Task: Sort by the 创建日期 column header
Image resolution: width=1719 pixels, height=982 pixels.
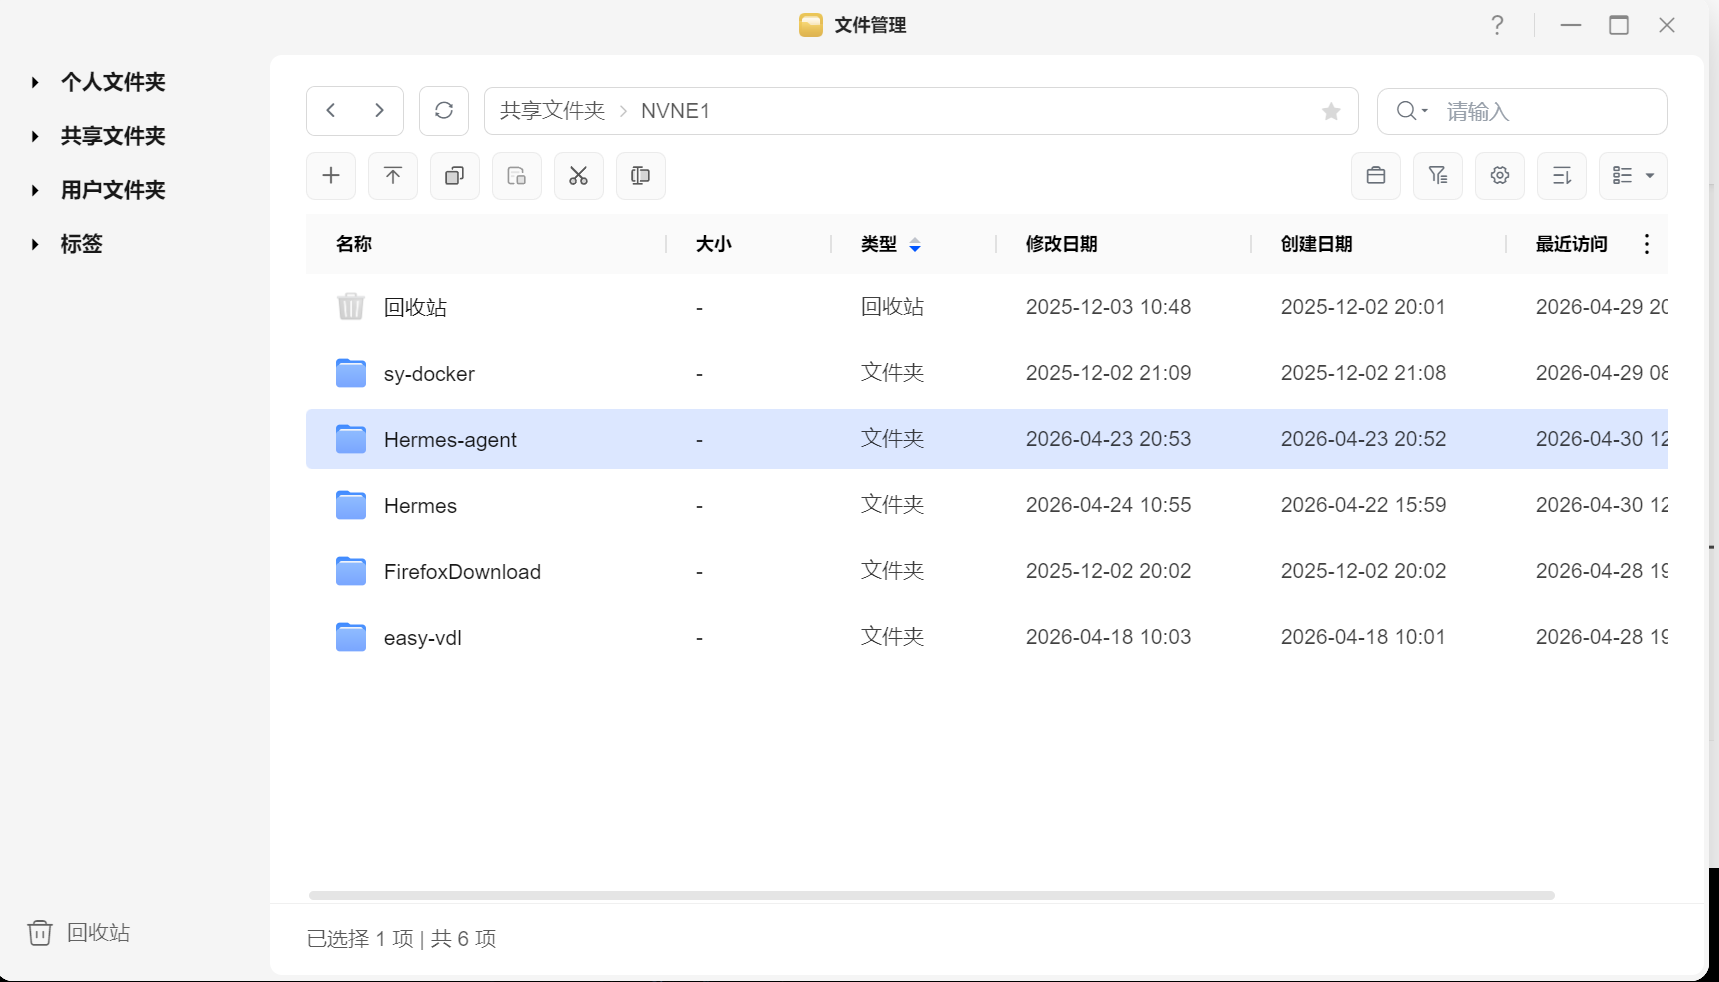Action: click(1317, 244)
